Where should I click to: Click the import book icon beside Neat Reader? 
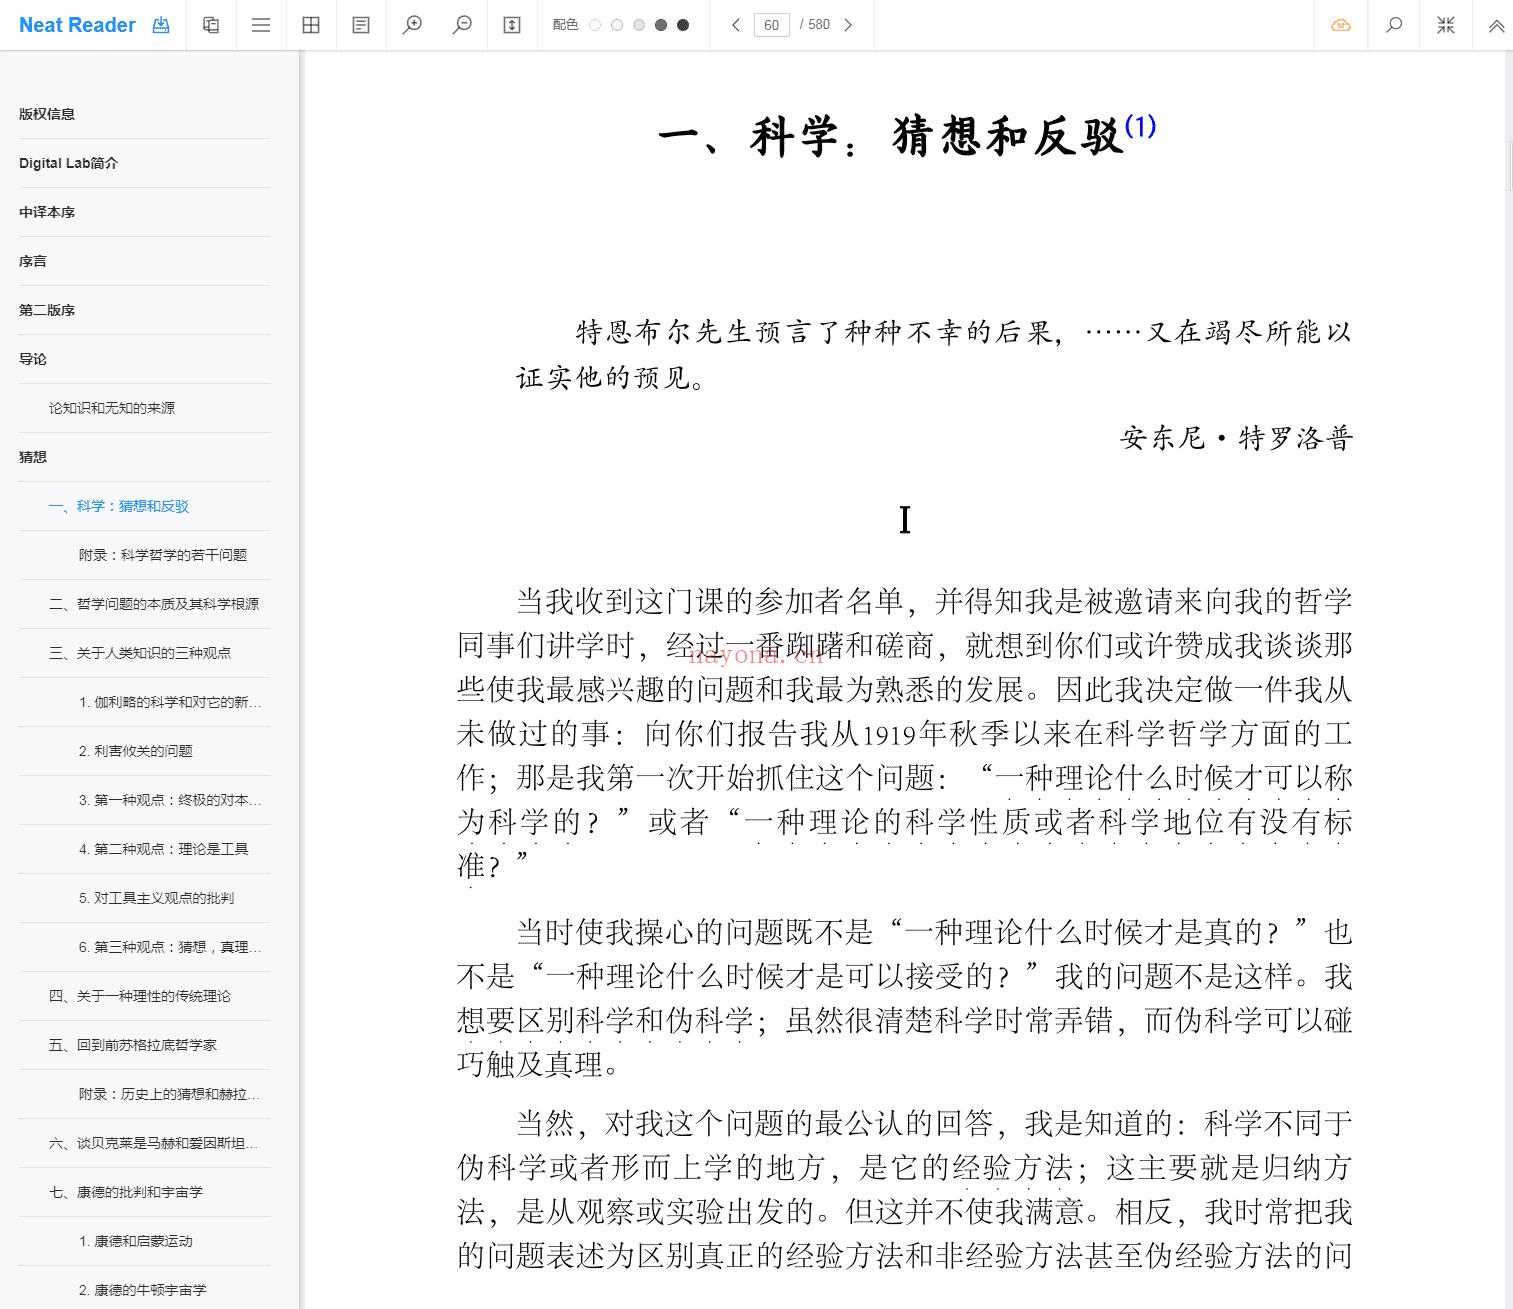click(161, 25)
